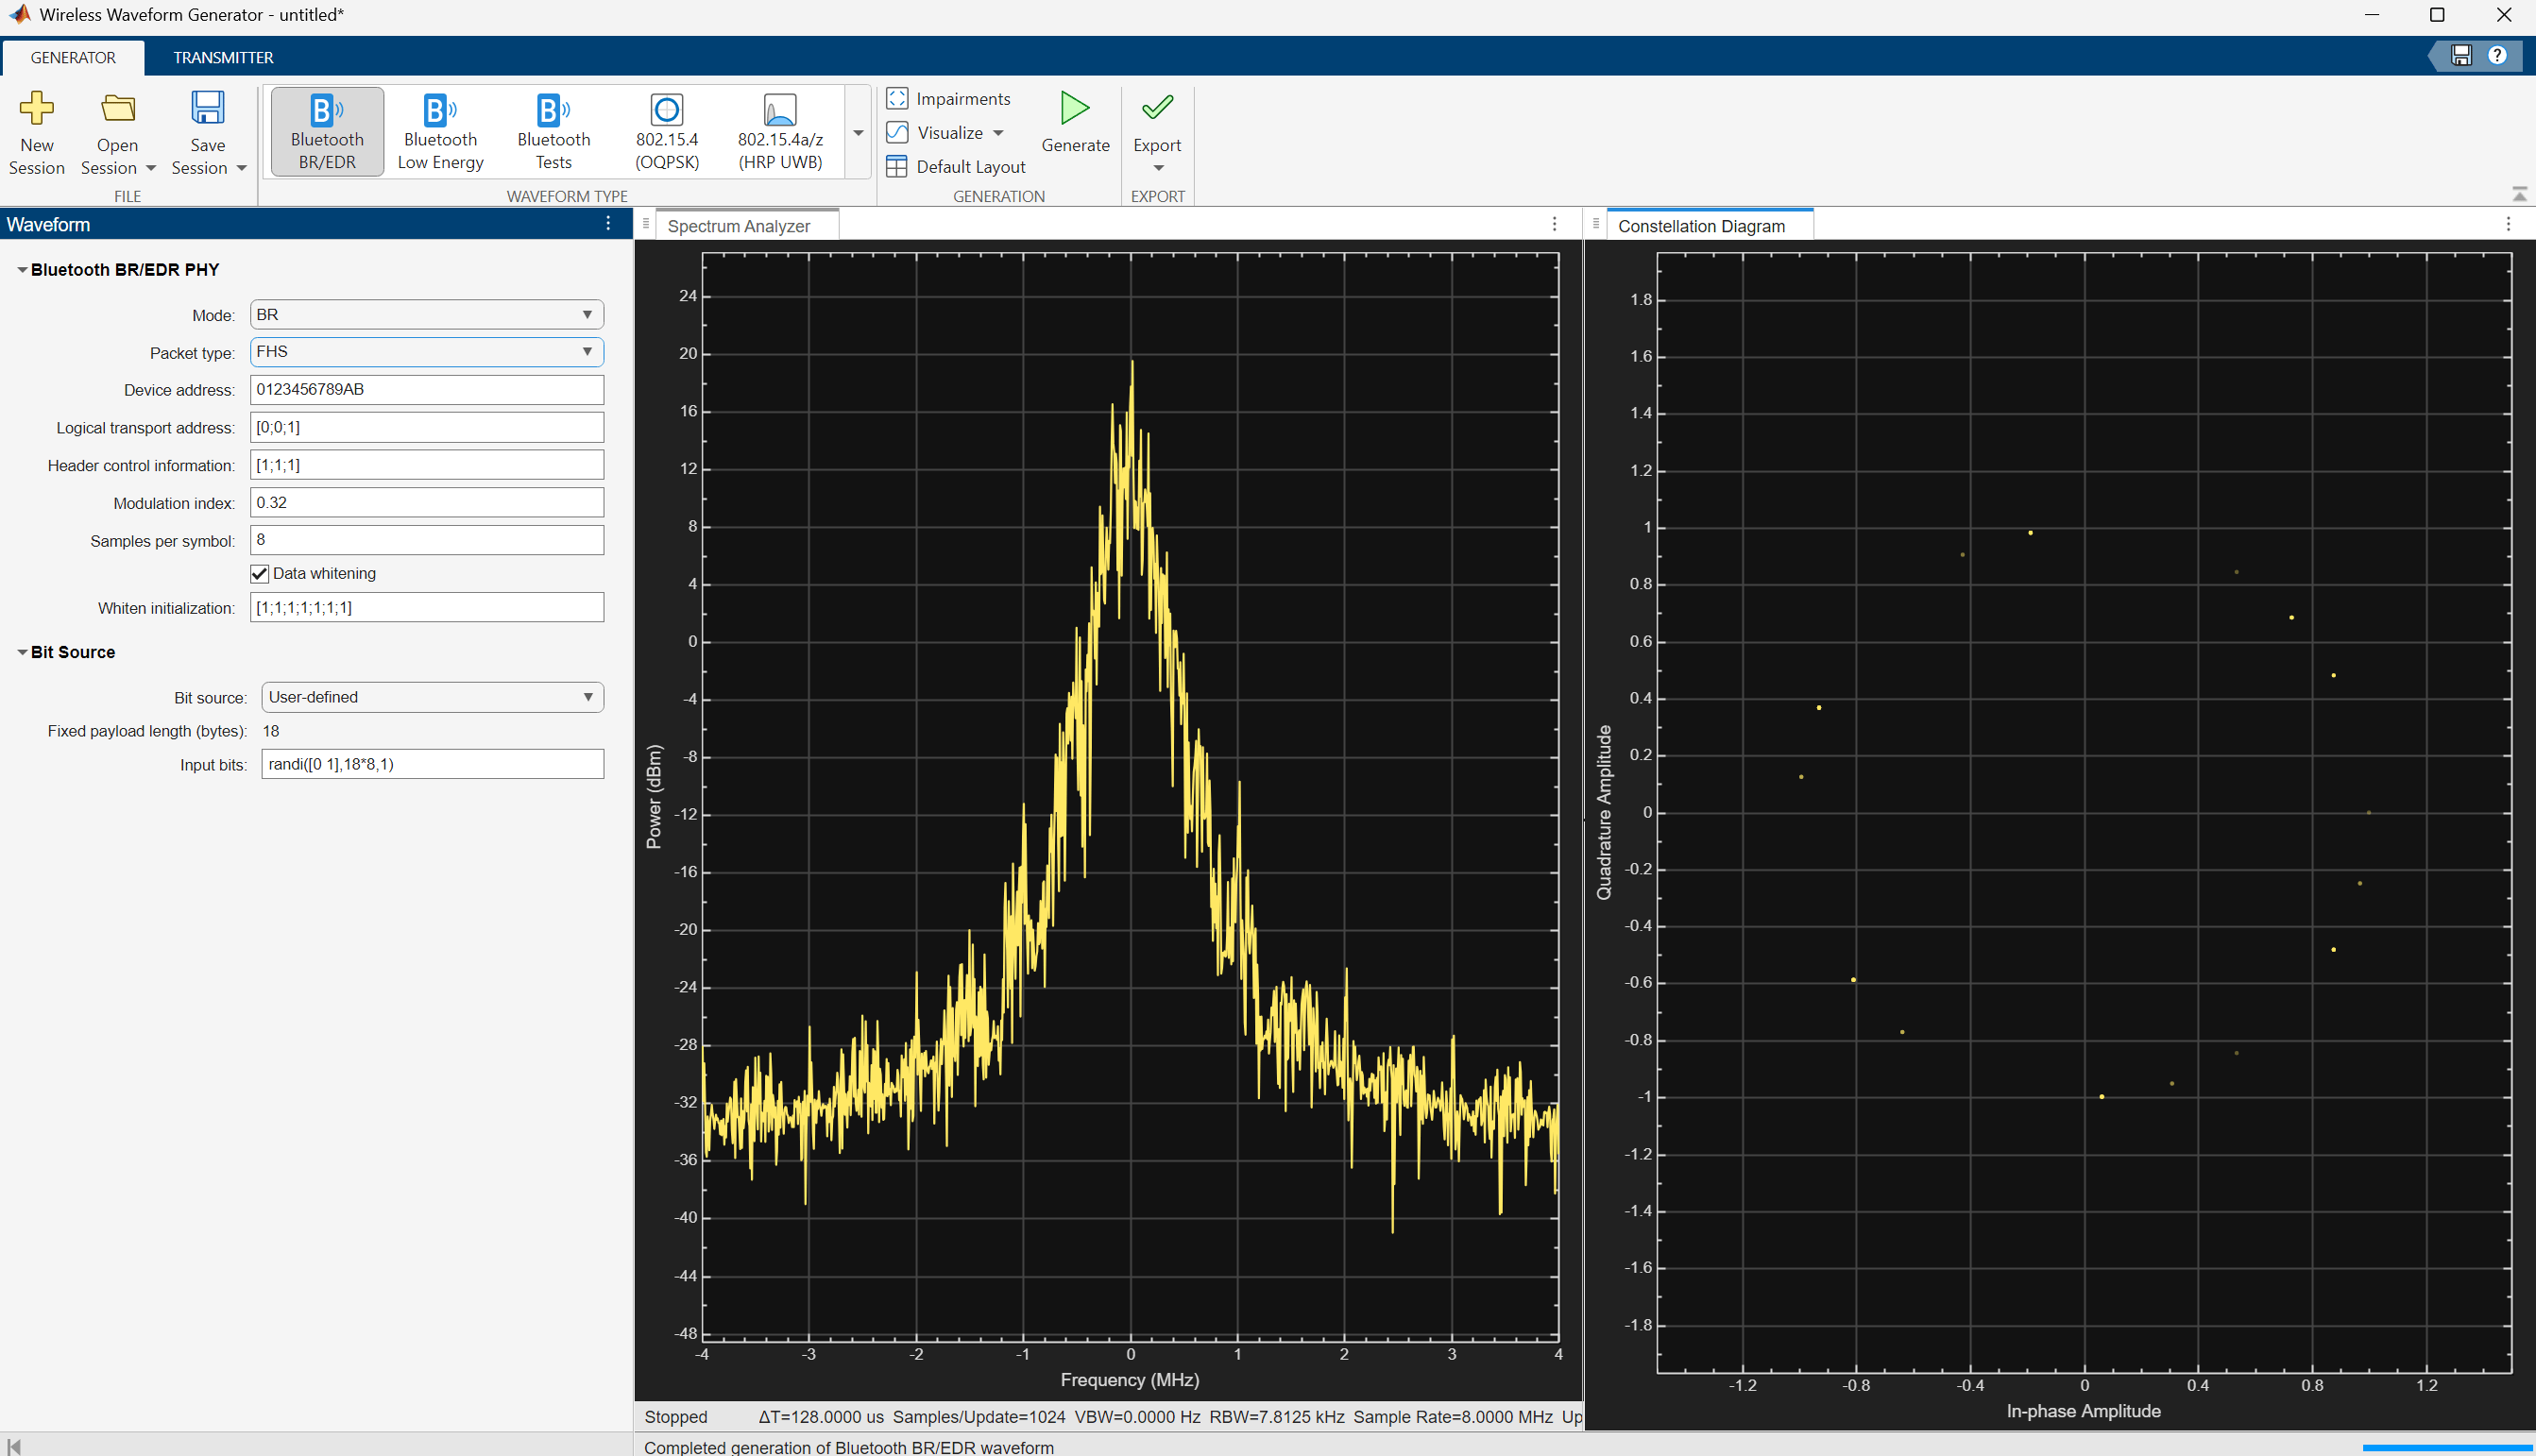Click the green Generate play icon
Image resolution: width=2536 pixels, height=1456 pixels.
1075,108
